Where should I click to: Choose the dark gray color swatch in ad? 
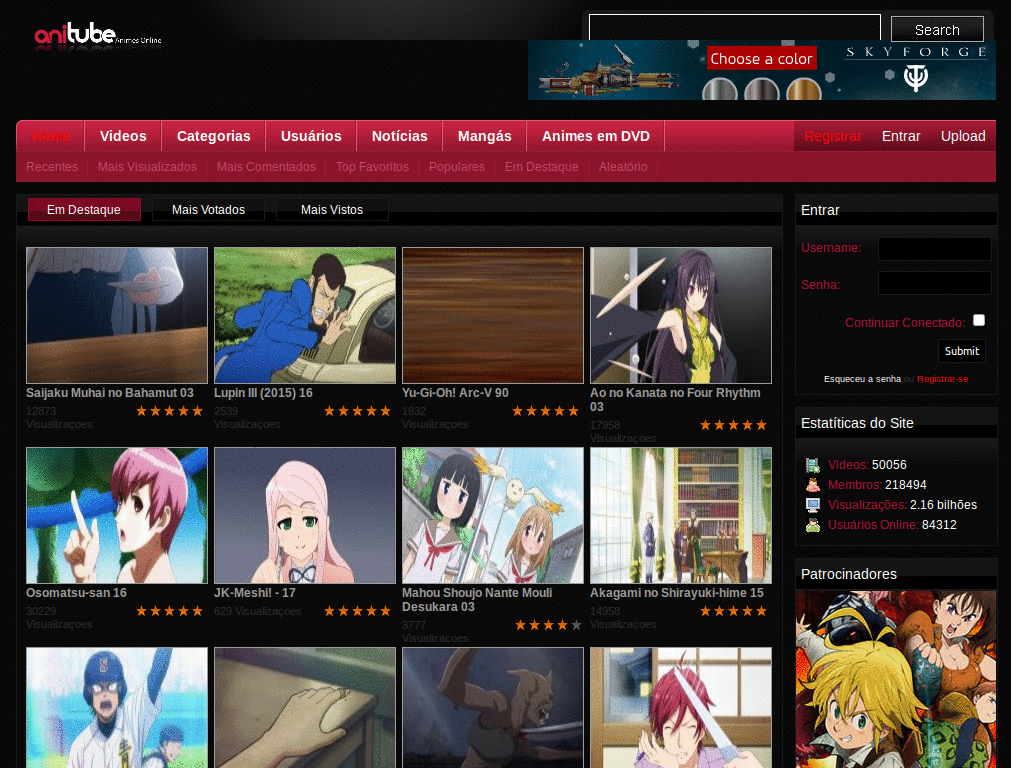click(761, 89)
